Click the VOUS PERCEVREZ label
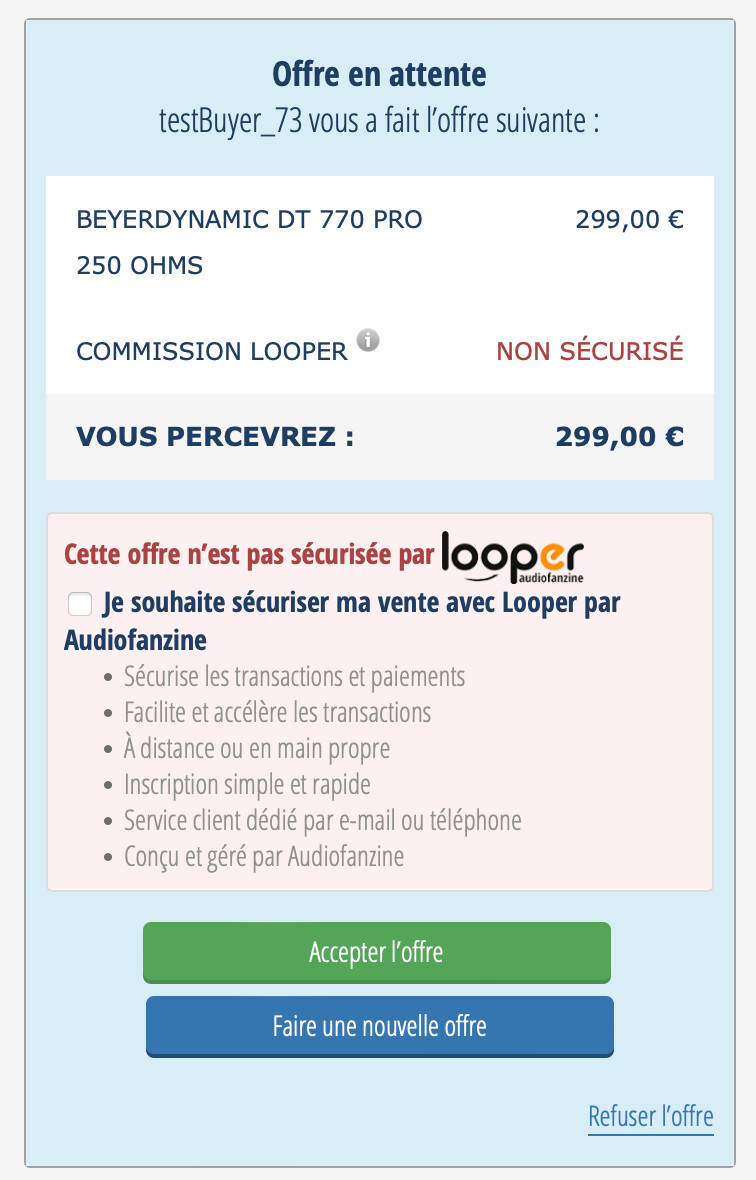This screenshot has width=756, height=1180. (x=215, y=437)
